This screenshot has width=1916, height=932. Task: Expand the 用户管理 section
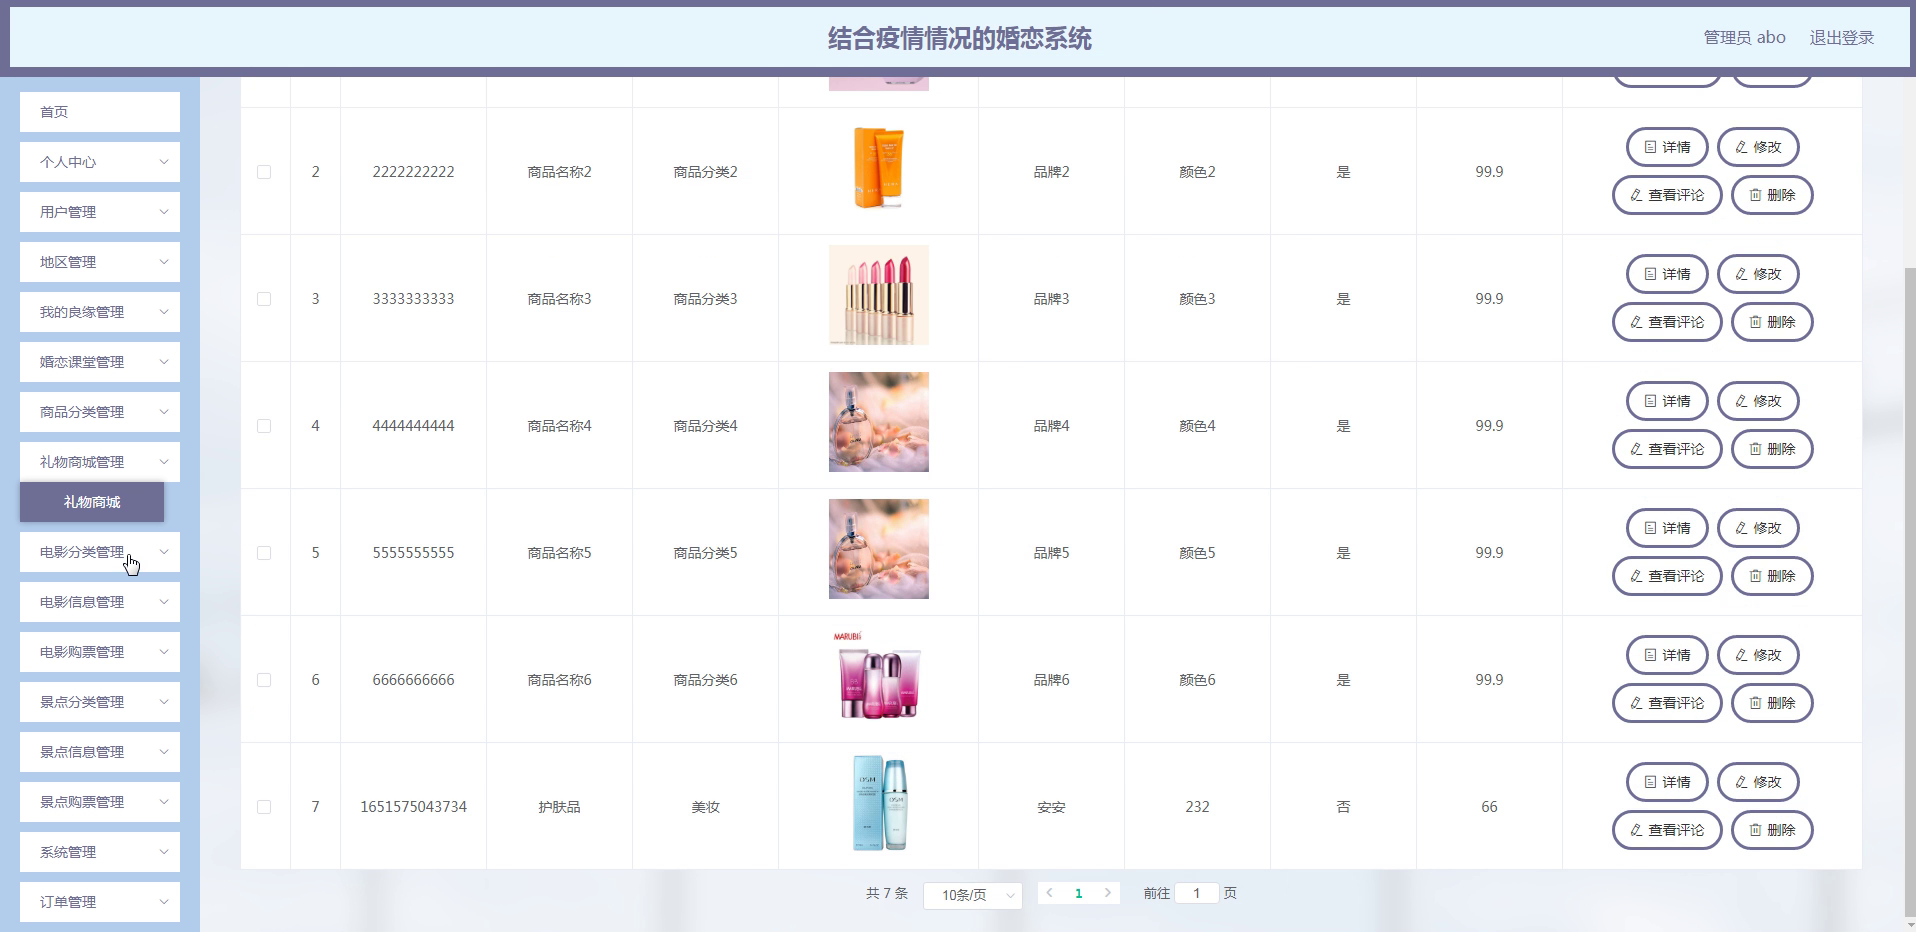pos(100,212)
